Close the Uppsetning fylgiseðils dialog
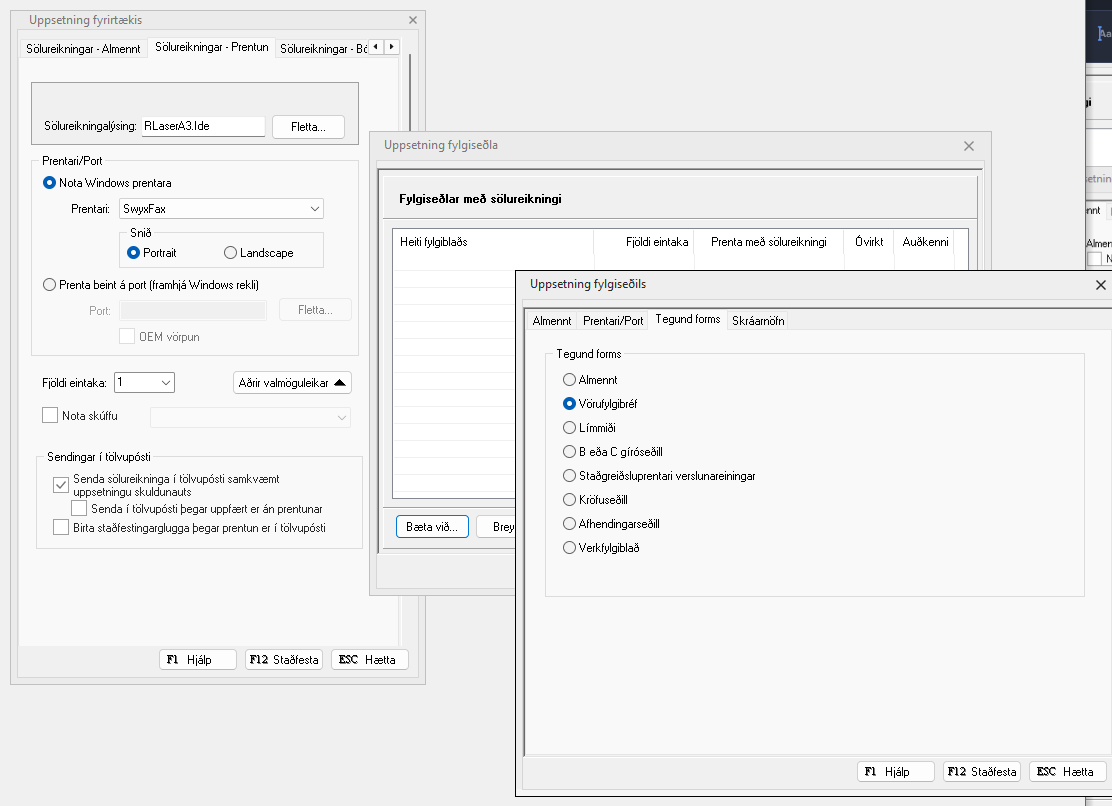 1101,285
